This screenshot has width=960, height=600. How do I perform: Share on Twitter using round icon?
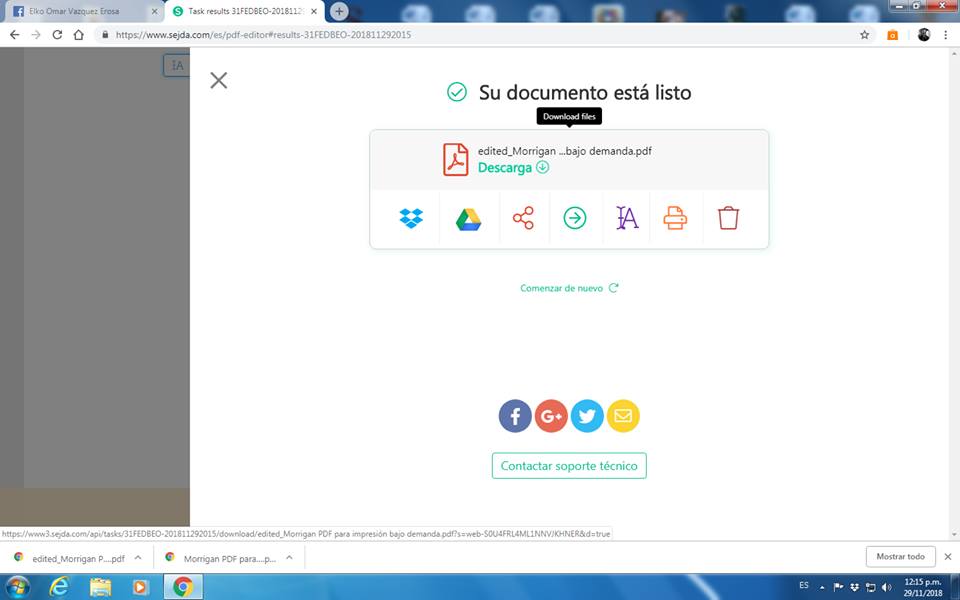(x=587, y=416)
